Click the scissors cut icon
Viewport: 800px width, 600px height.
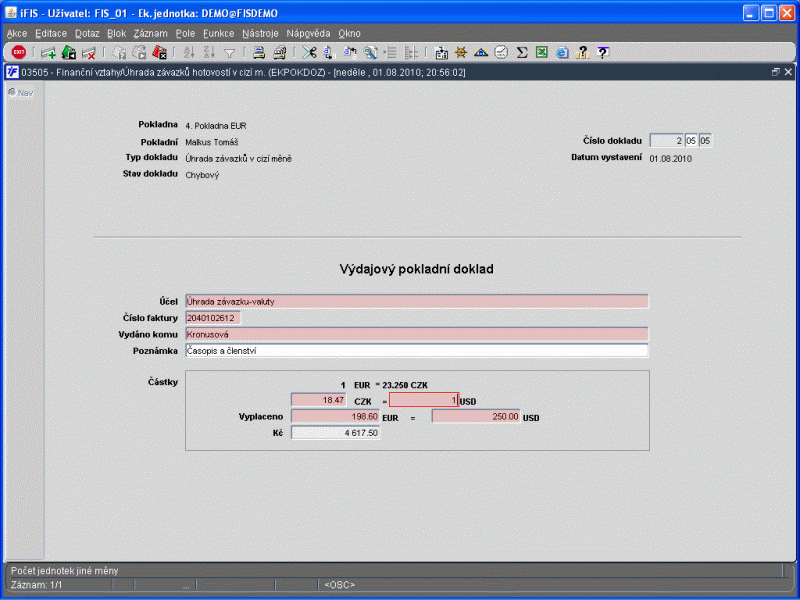(309, 52)
